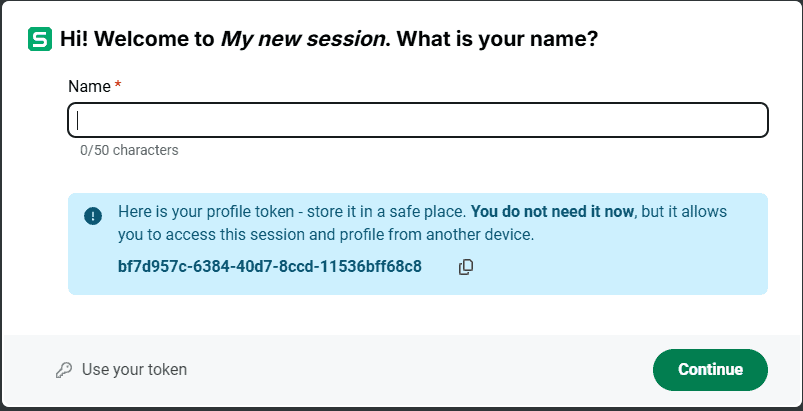The width and height of the screenshot is (803, 411).
Task: Click the empty gray footer bar area
Action: pos(420,370)
